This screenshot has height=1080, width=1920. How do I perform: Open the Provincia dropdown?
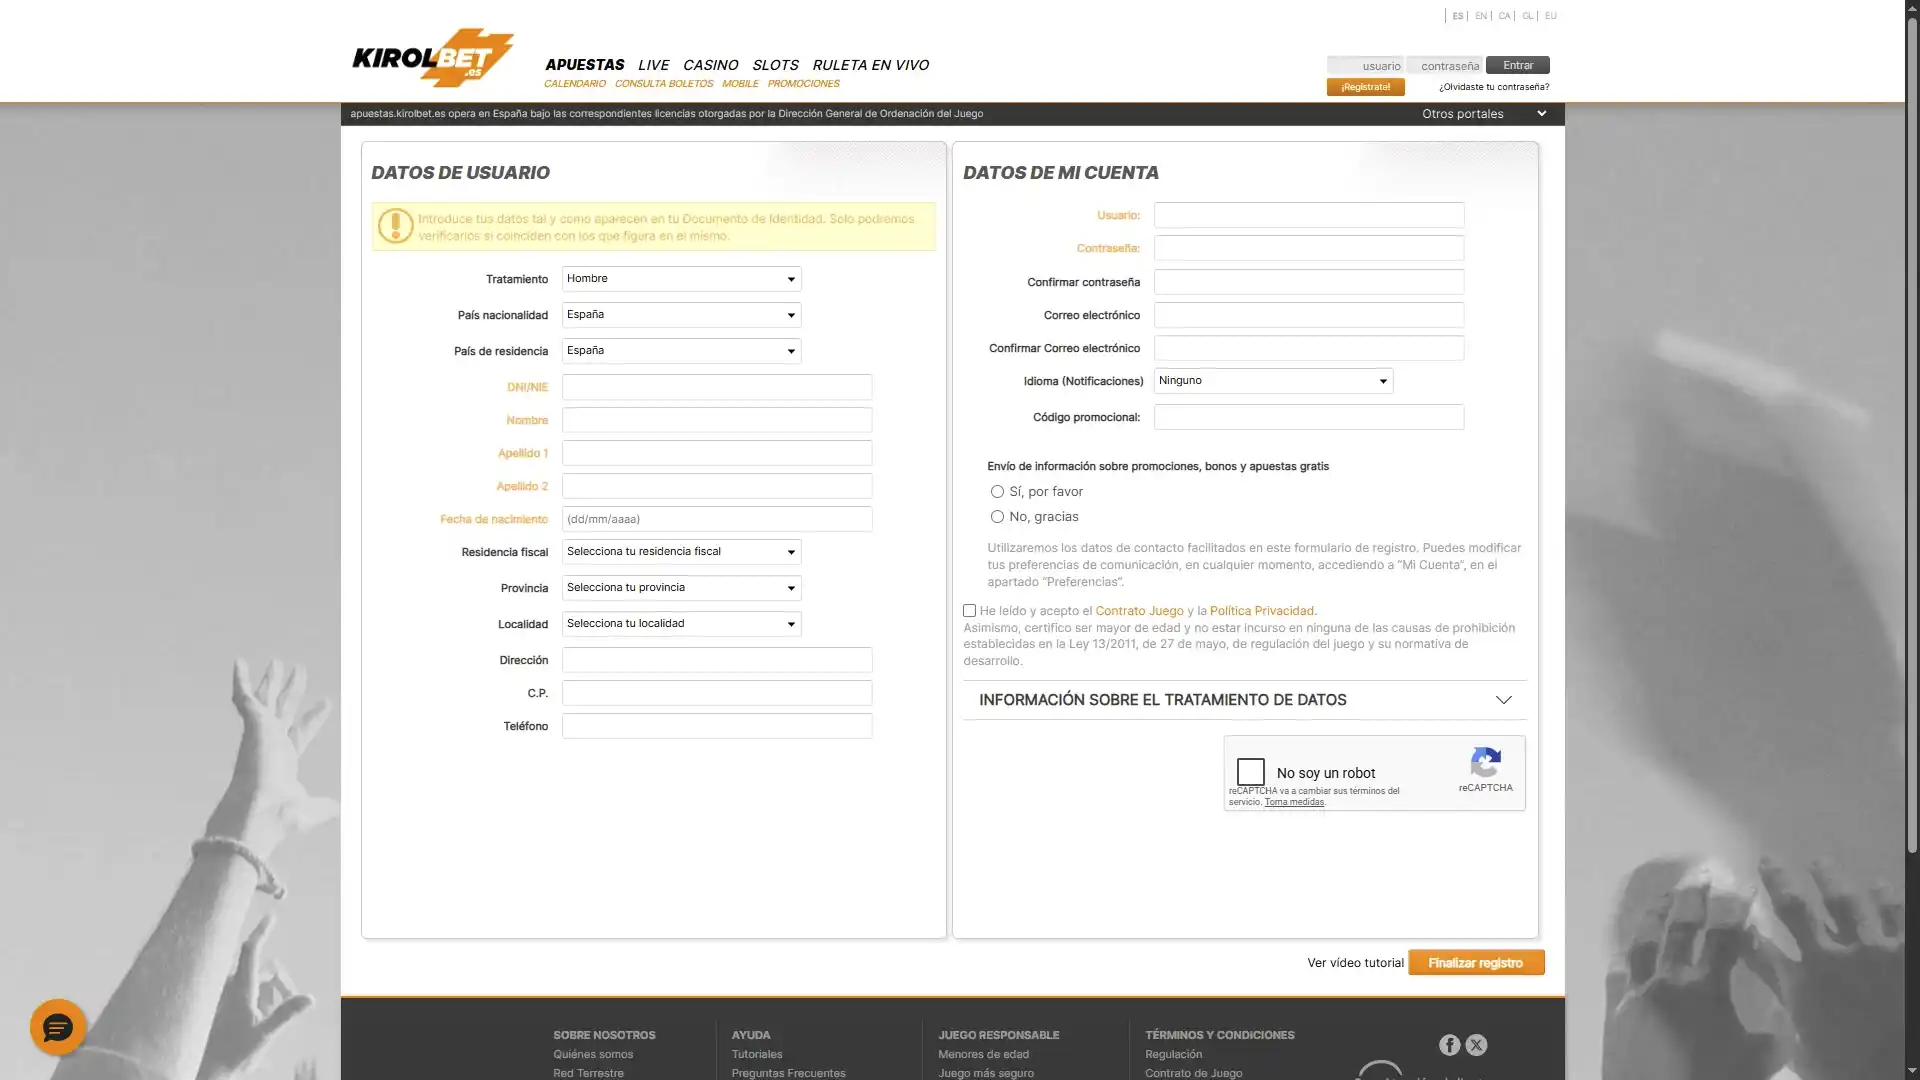click(681, 588)
